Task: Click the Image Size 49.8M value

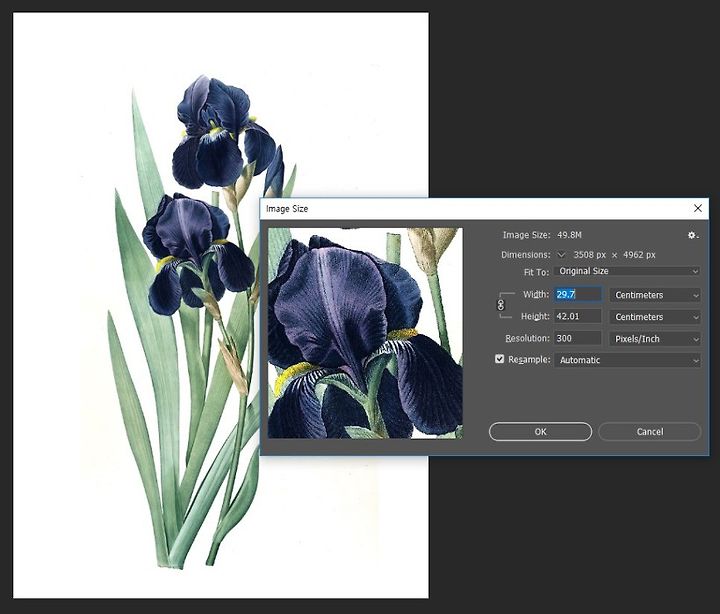Action: (x=569, y=235)
